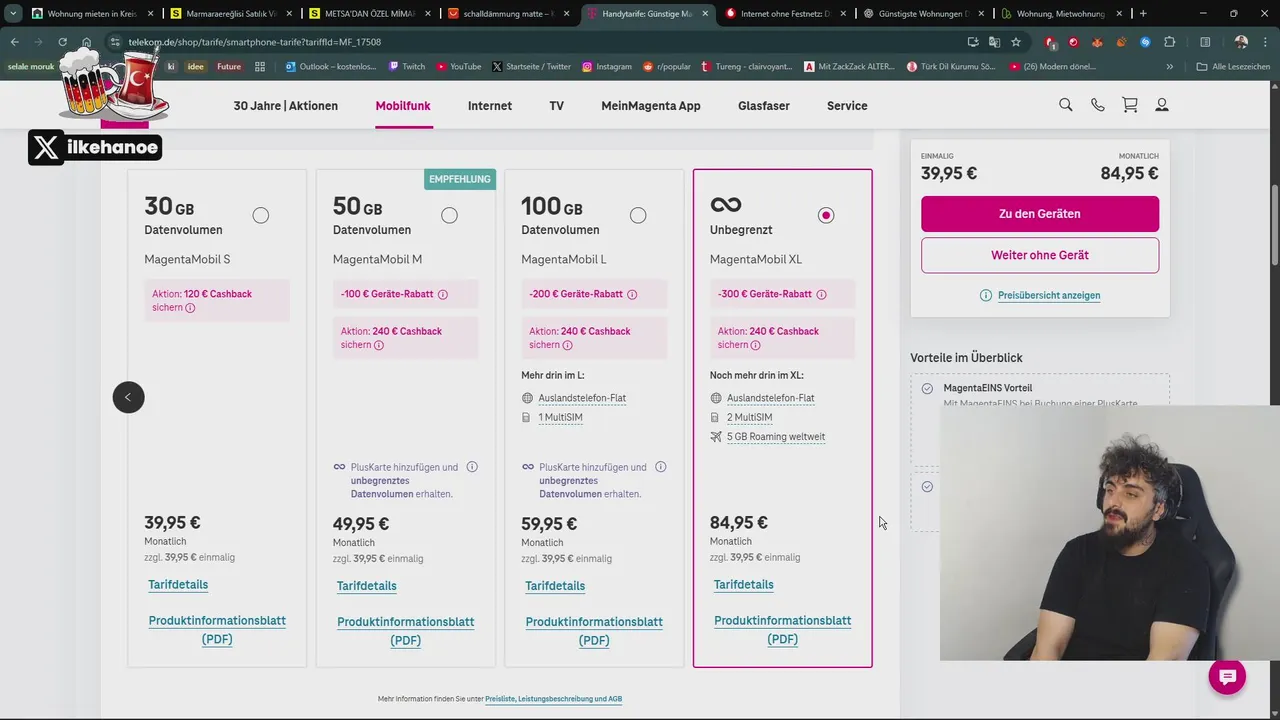Open the search magnifier icon in Telekom header

[x=1066, y=105]
